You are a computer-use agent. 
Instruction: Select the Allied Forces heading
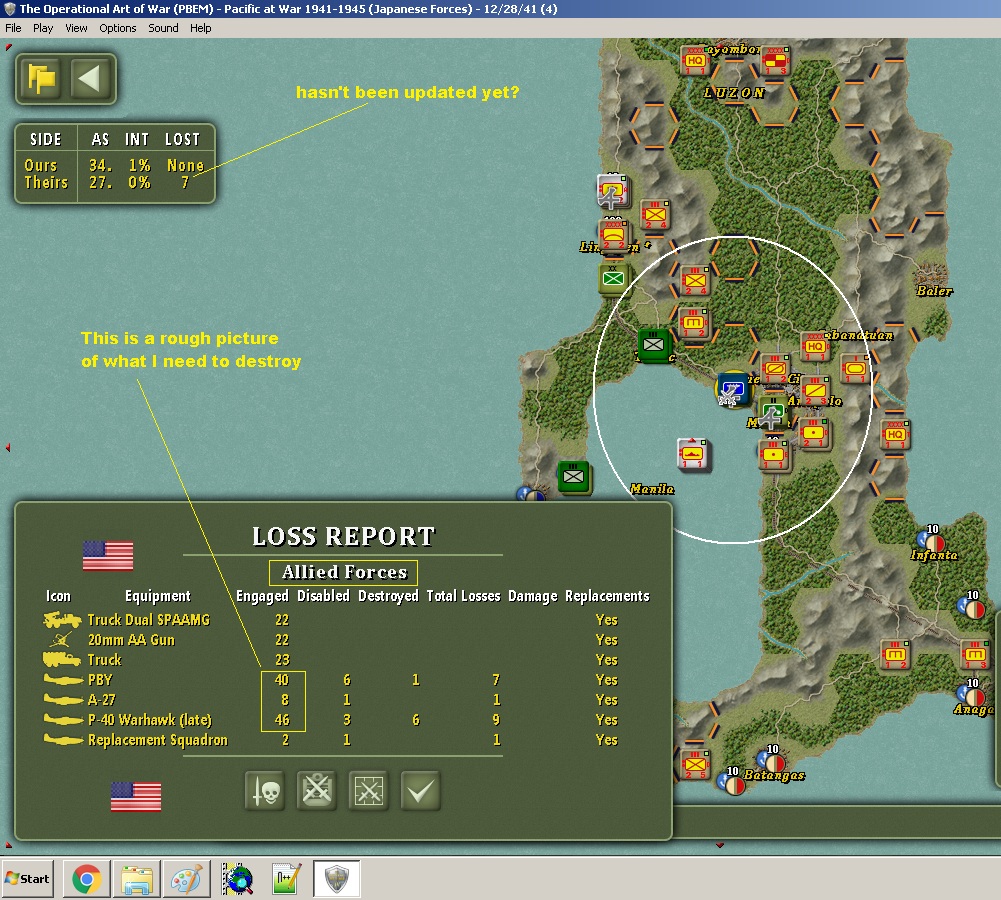pyautogui.click(x=343, y=573)
